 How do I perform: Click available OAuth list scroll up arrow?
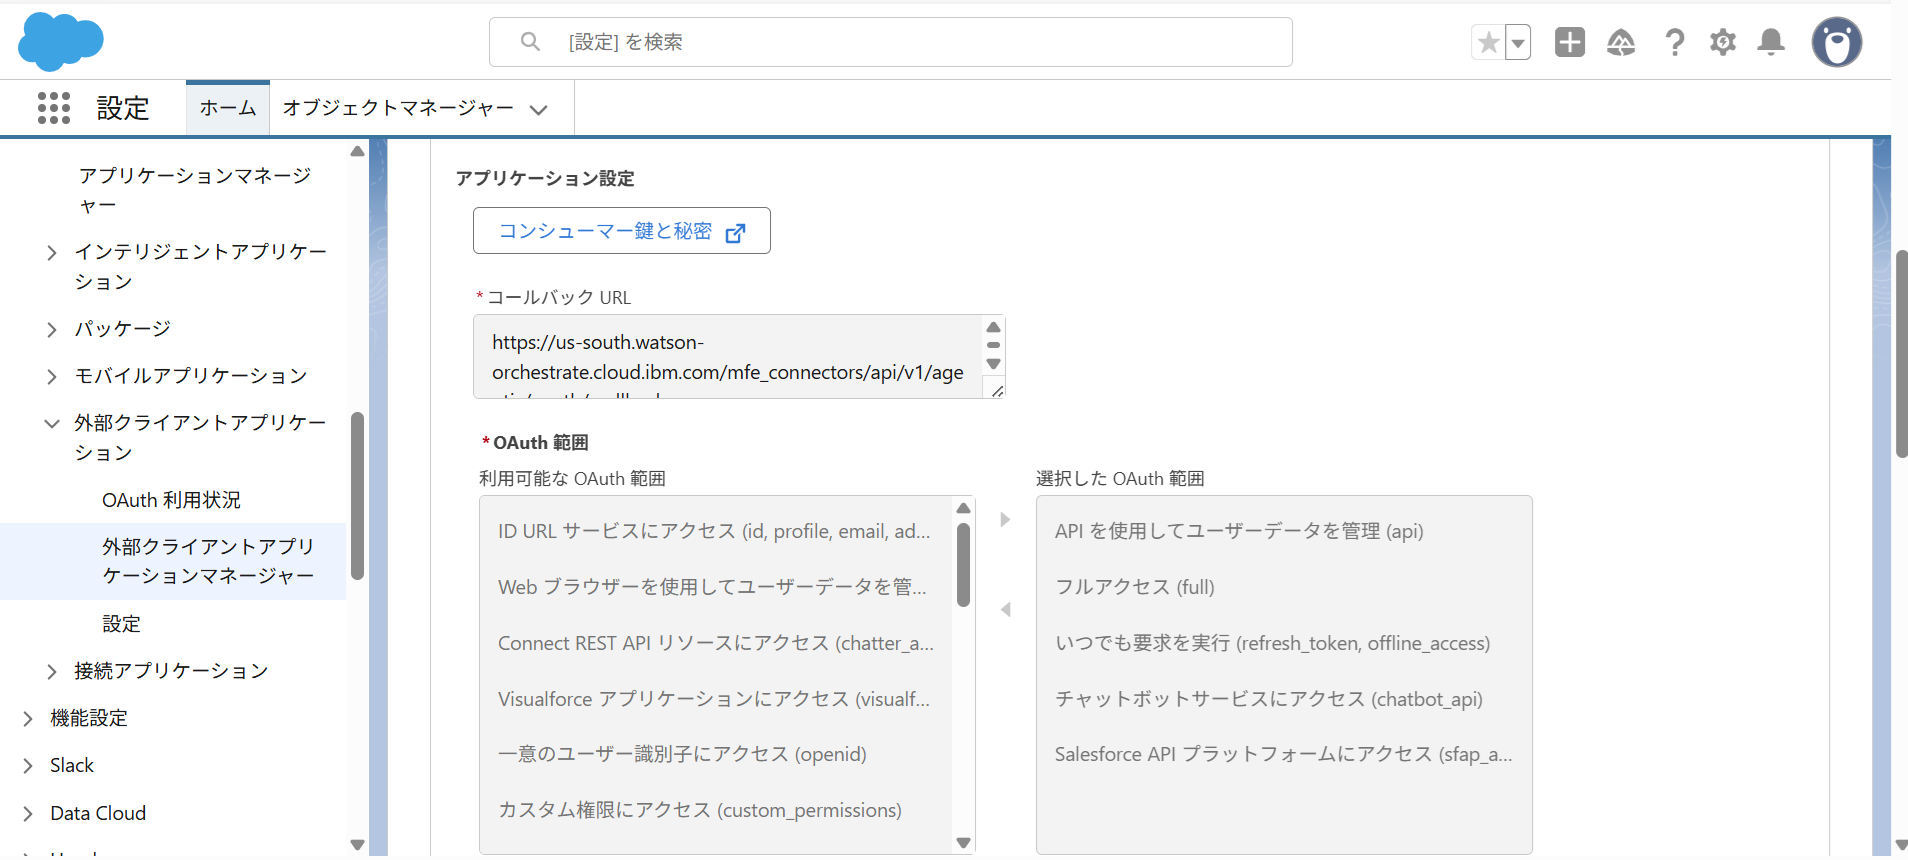point(963,508)
